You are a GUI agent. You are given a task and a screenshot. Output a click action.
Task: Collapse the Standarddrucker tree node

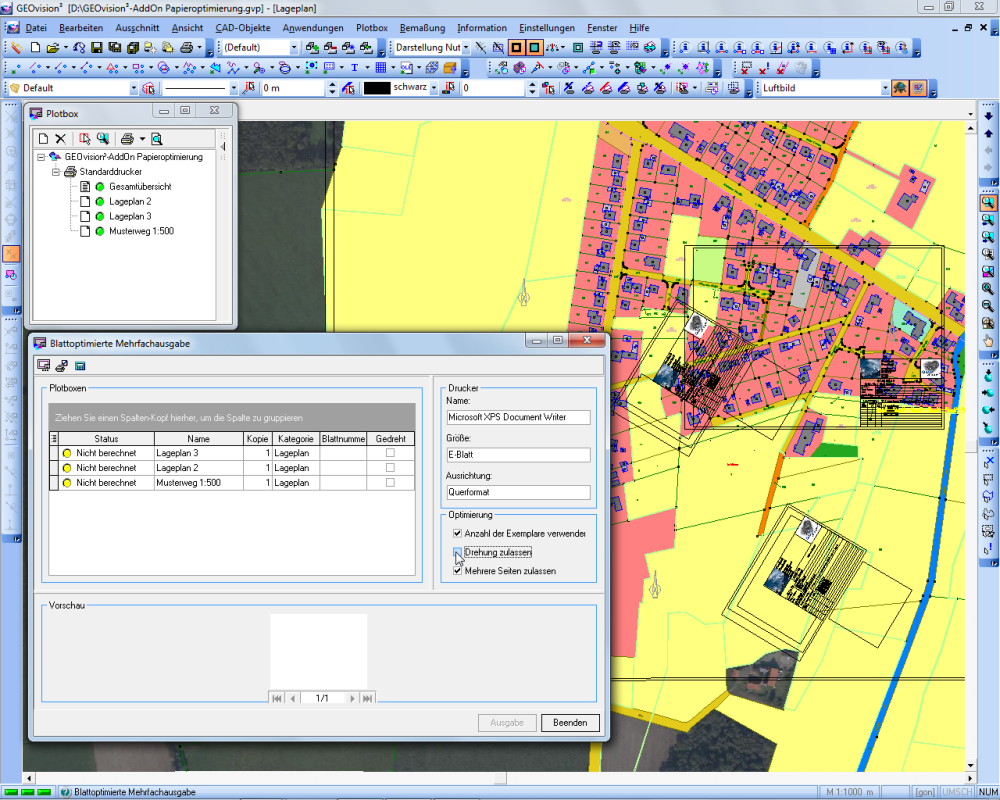[x=57, y=172]
